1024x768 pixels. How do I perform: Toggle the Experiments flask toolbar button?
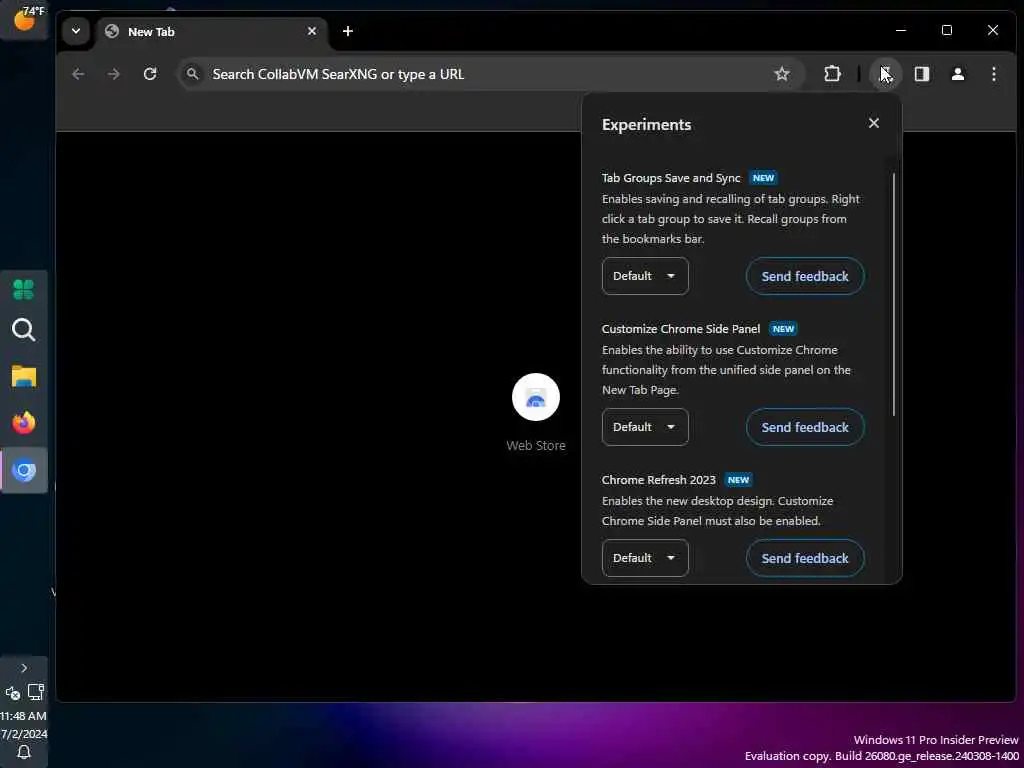[x=885, y=74]
